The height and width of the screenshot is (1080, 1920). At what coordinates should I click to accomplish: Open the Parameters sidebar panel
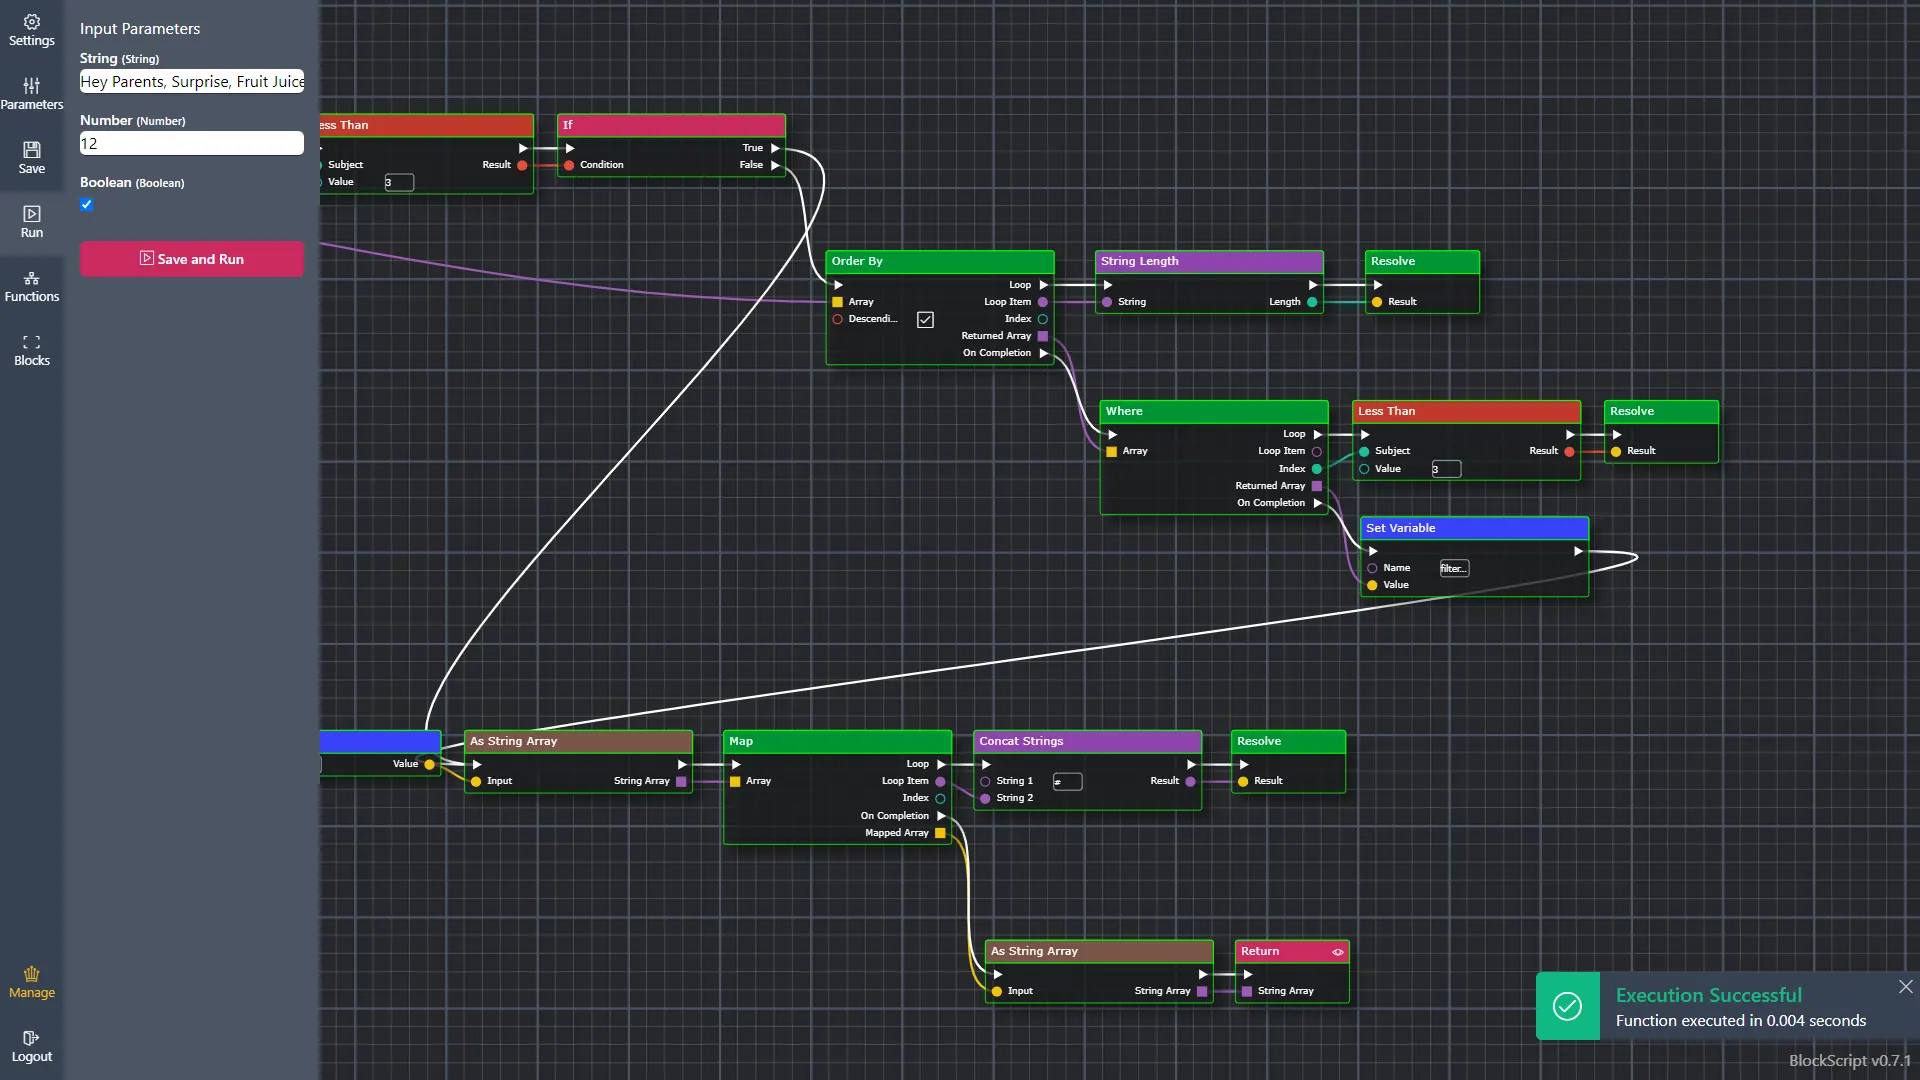(32, 94)
